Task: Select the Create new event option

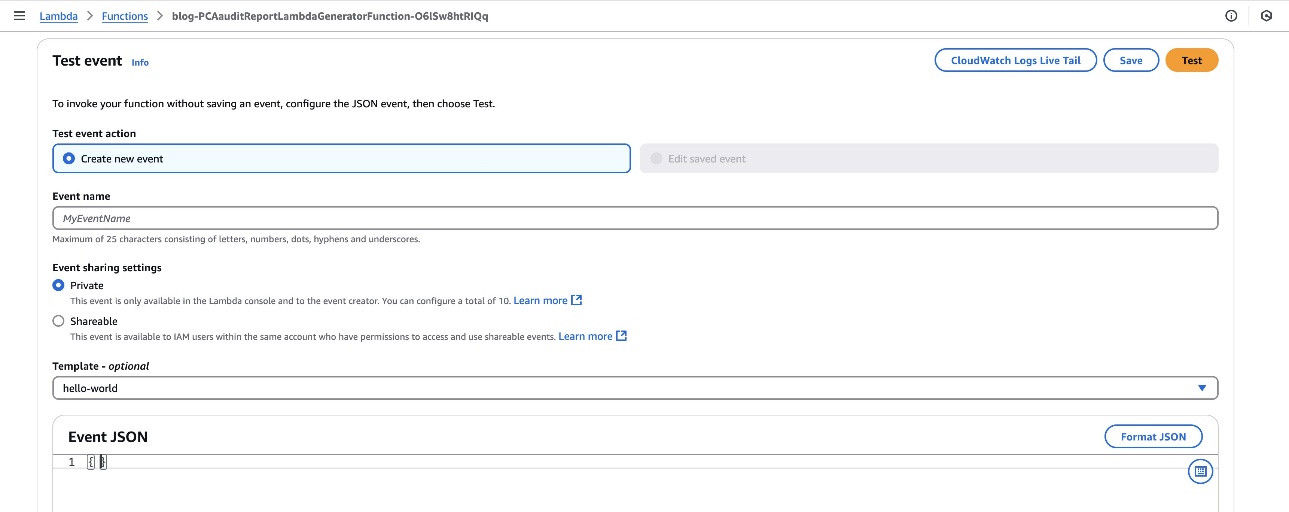Action: coord(342,158)
